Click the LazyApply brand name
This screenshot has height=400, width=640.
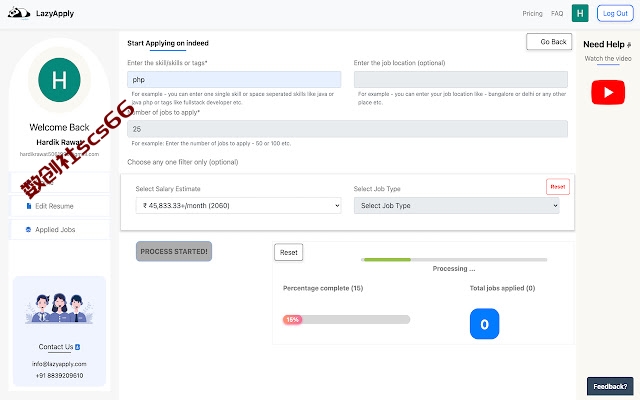point(55,13)
